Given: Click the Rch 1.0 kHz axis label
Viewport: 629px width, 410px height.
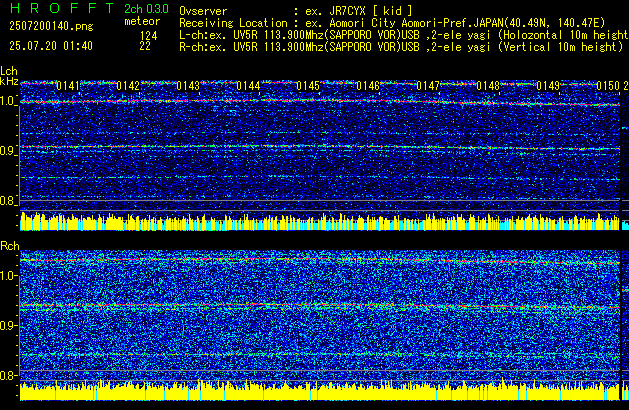Looking at the screenshot, I should click(x=8, y=276).
